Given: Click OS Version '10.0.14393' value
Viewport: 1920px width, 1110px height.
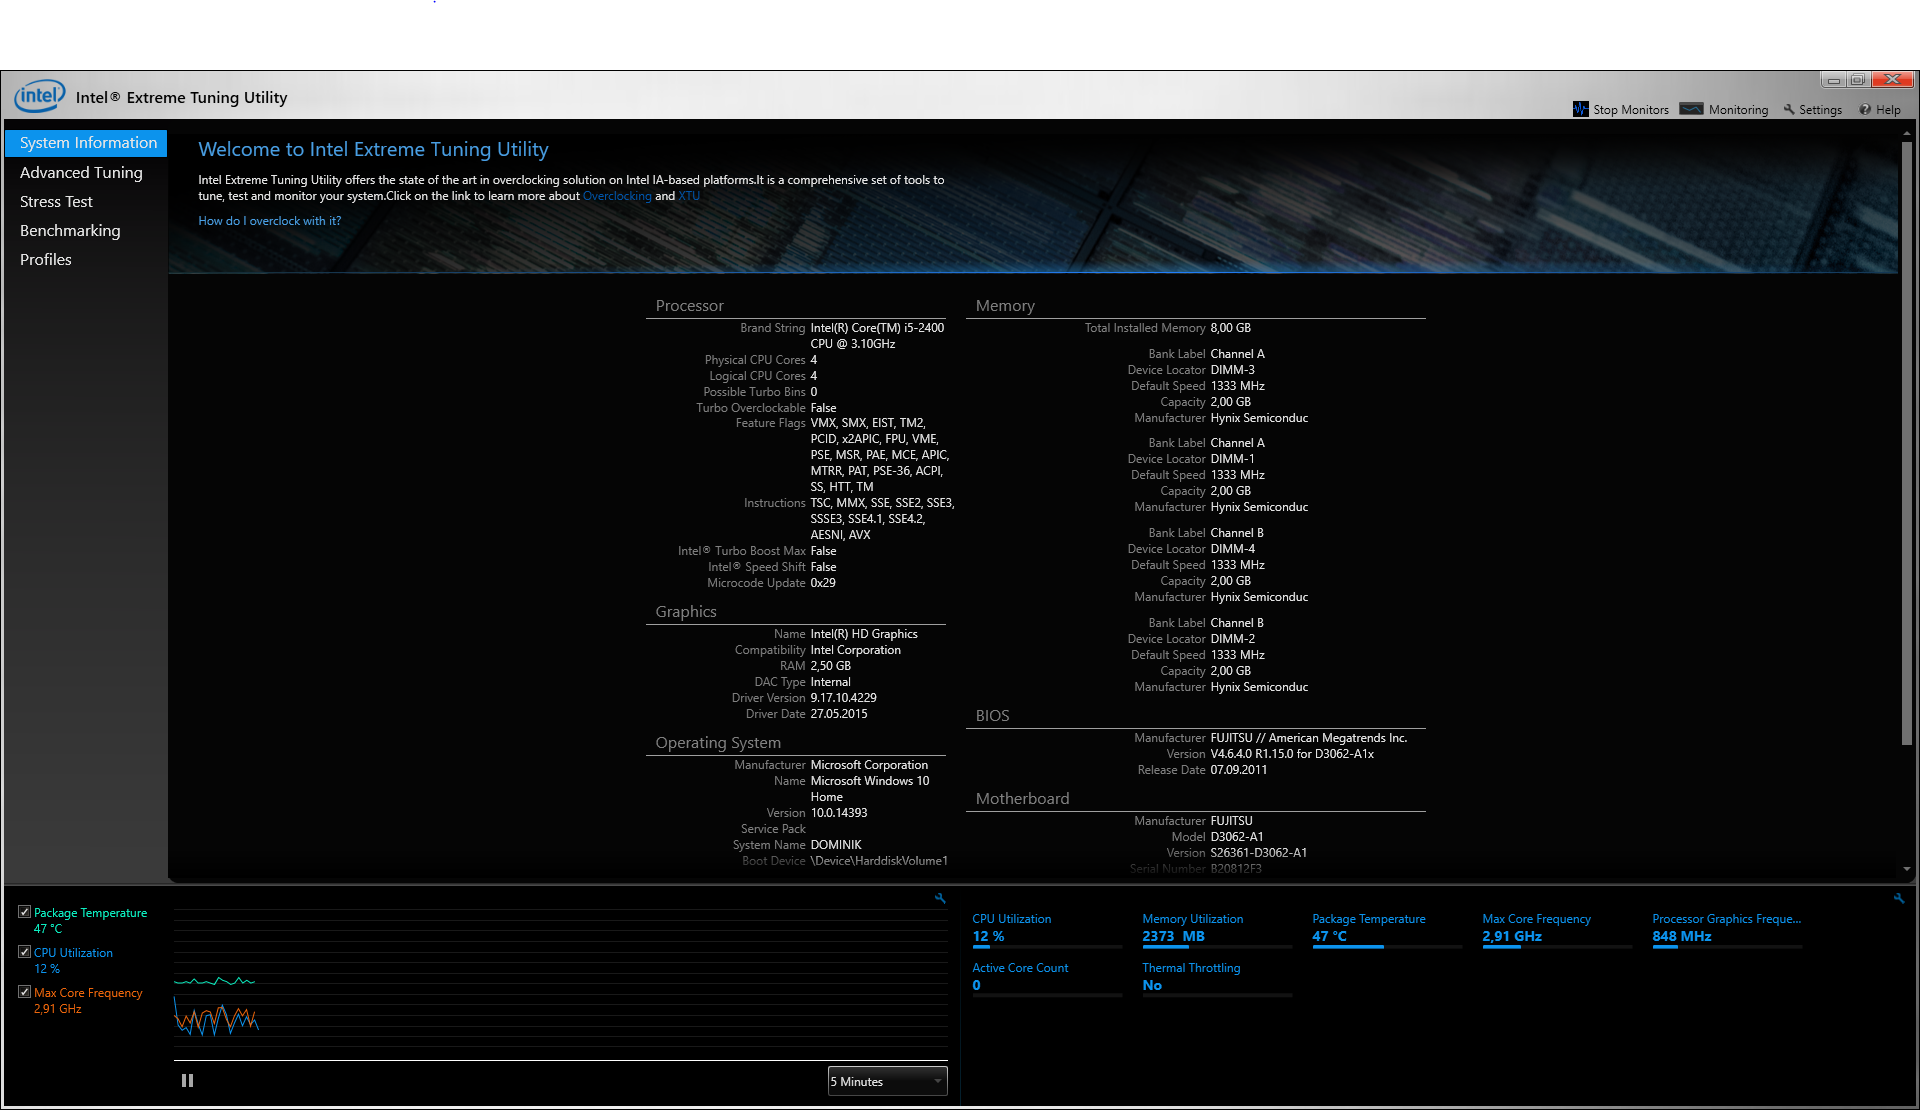Looking at the screenshot, I should tap(838, 813).
